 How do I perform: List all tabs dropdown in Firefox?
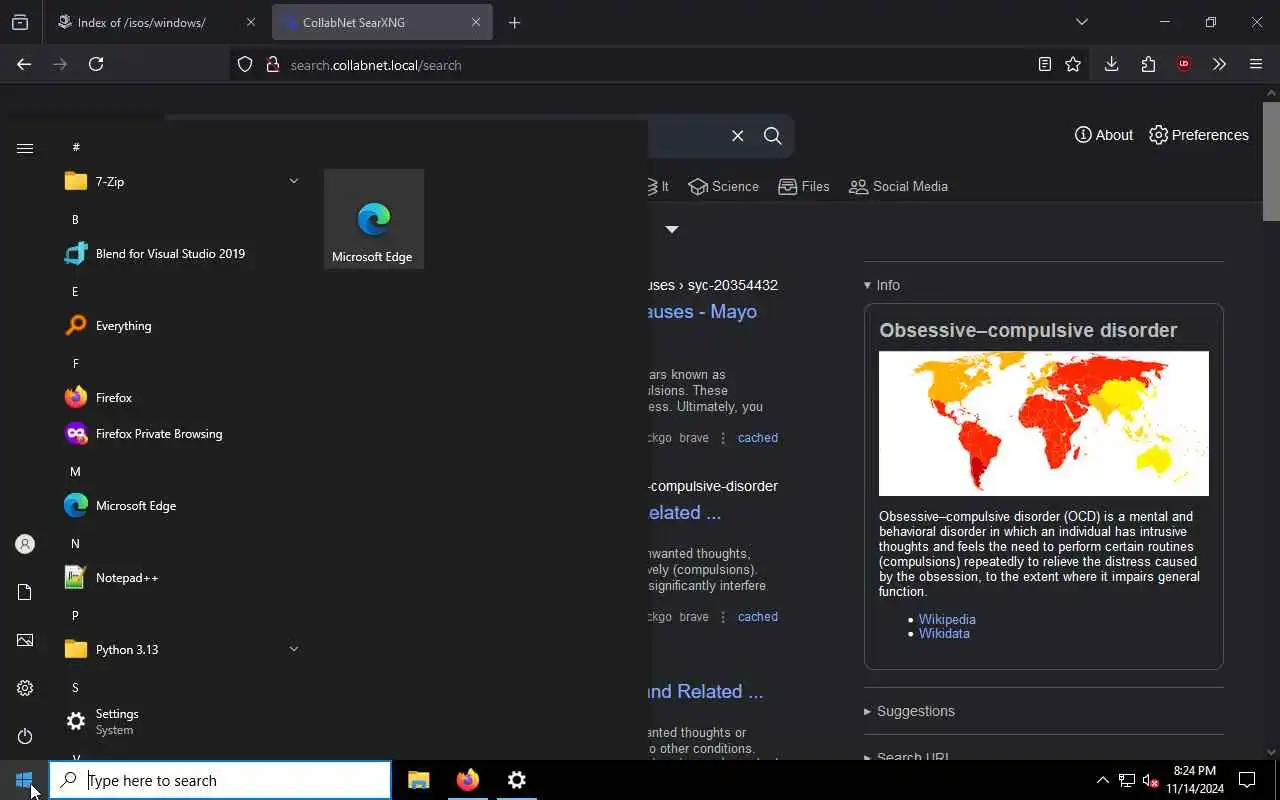pos(1081,22)
